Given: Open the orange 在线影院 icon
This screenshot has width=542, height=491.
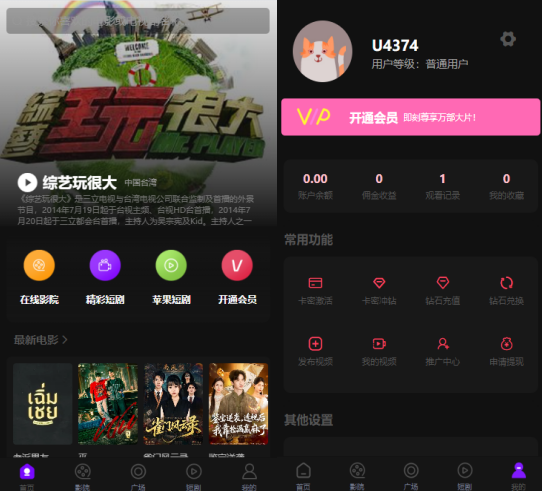Looking at the screenshot, I should tap(39, 265).
